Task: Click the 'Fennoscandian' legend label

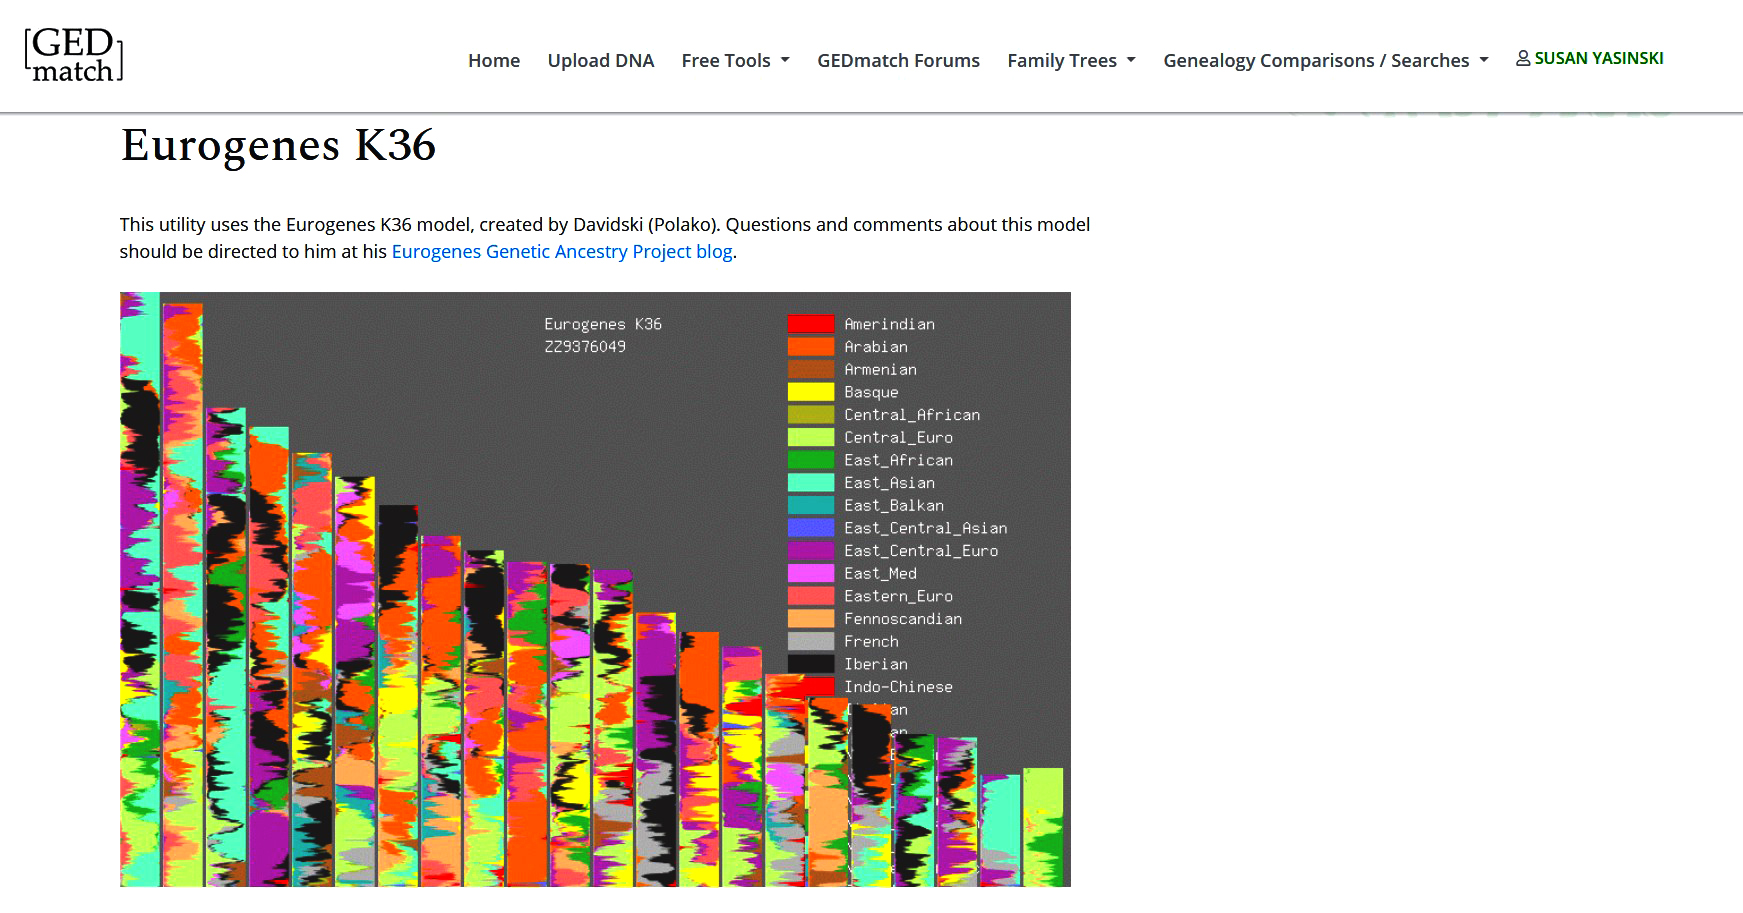Action: 903,619
